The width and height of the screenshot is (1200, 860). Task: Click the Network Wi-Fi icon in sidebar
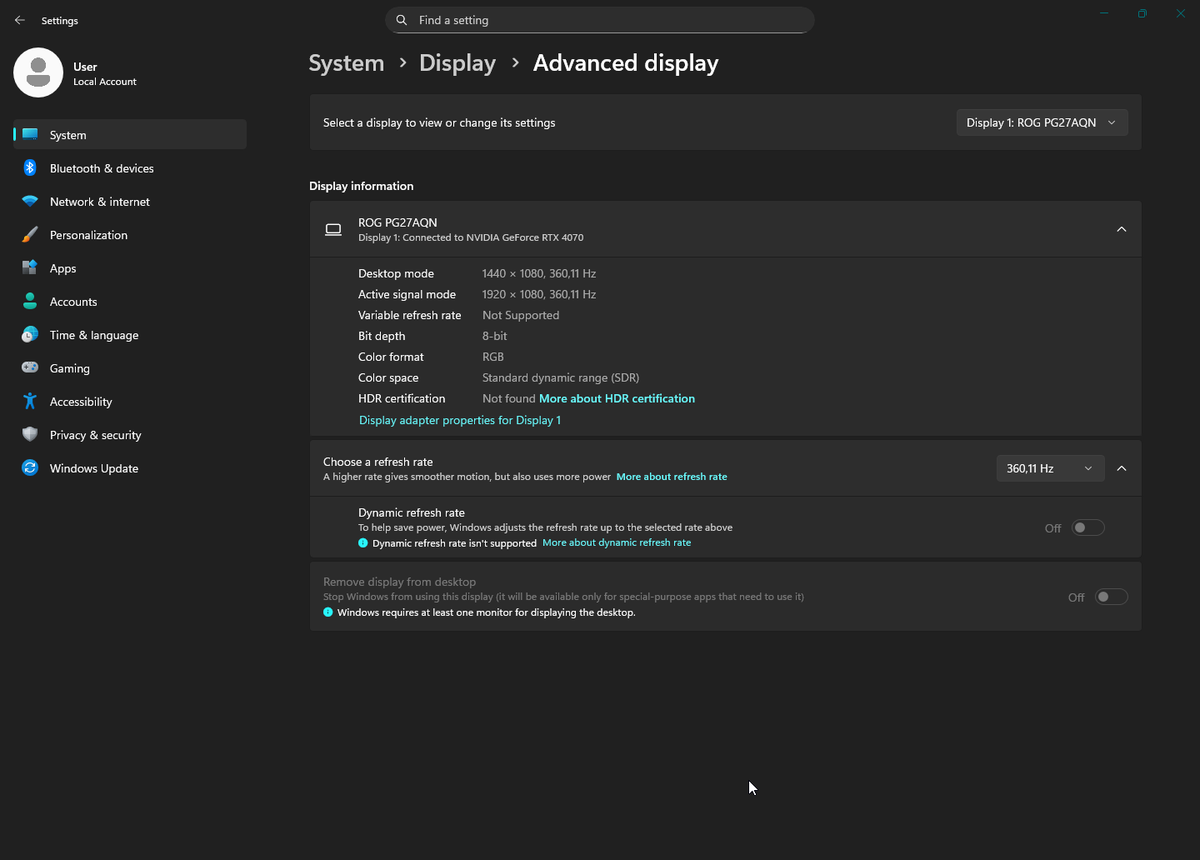click(x=30, y=201)
